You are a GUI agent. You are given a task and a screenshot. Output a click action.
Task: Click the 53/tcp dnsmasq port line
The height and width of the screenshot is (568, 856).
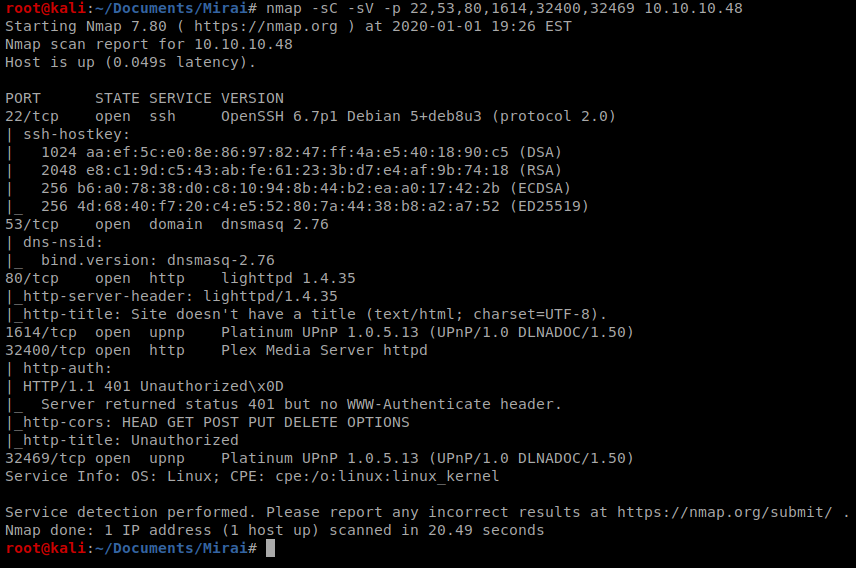tap(167, 224)
